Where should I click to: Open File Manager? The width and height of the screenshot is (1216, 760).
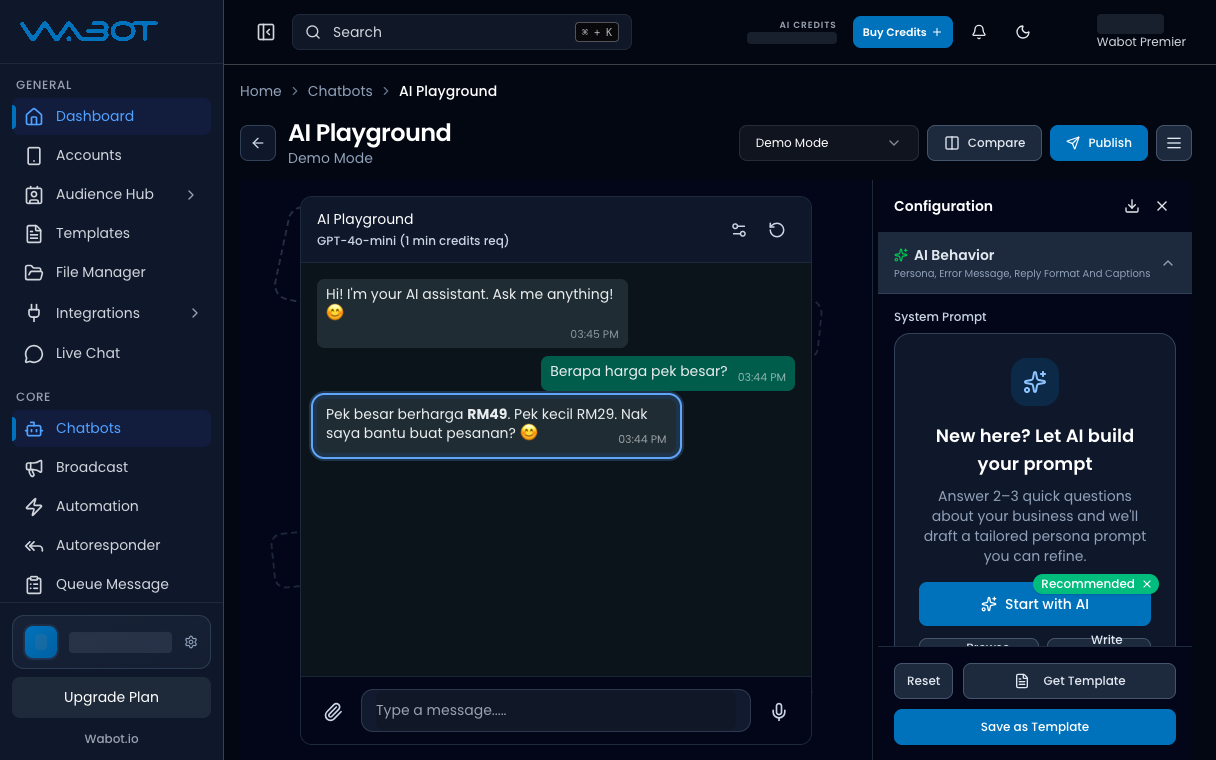coord(111,272)
